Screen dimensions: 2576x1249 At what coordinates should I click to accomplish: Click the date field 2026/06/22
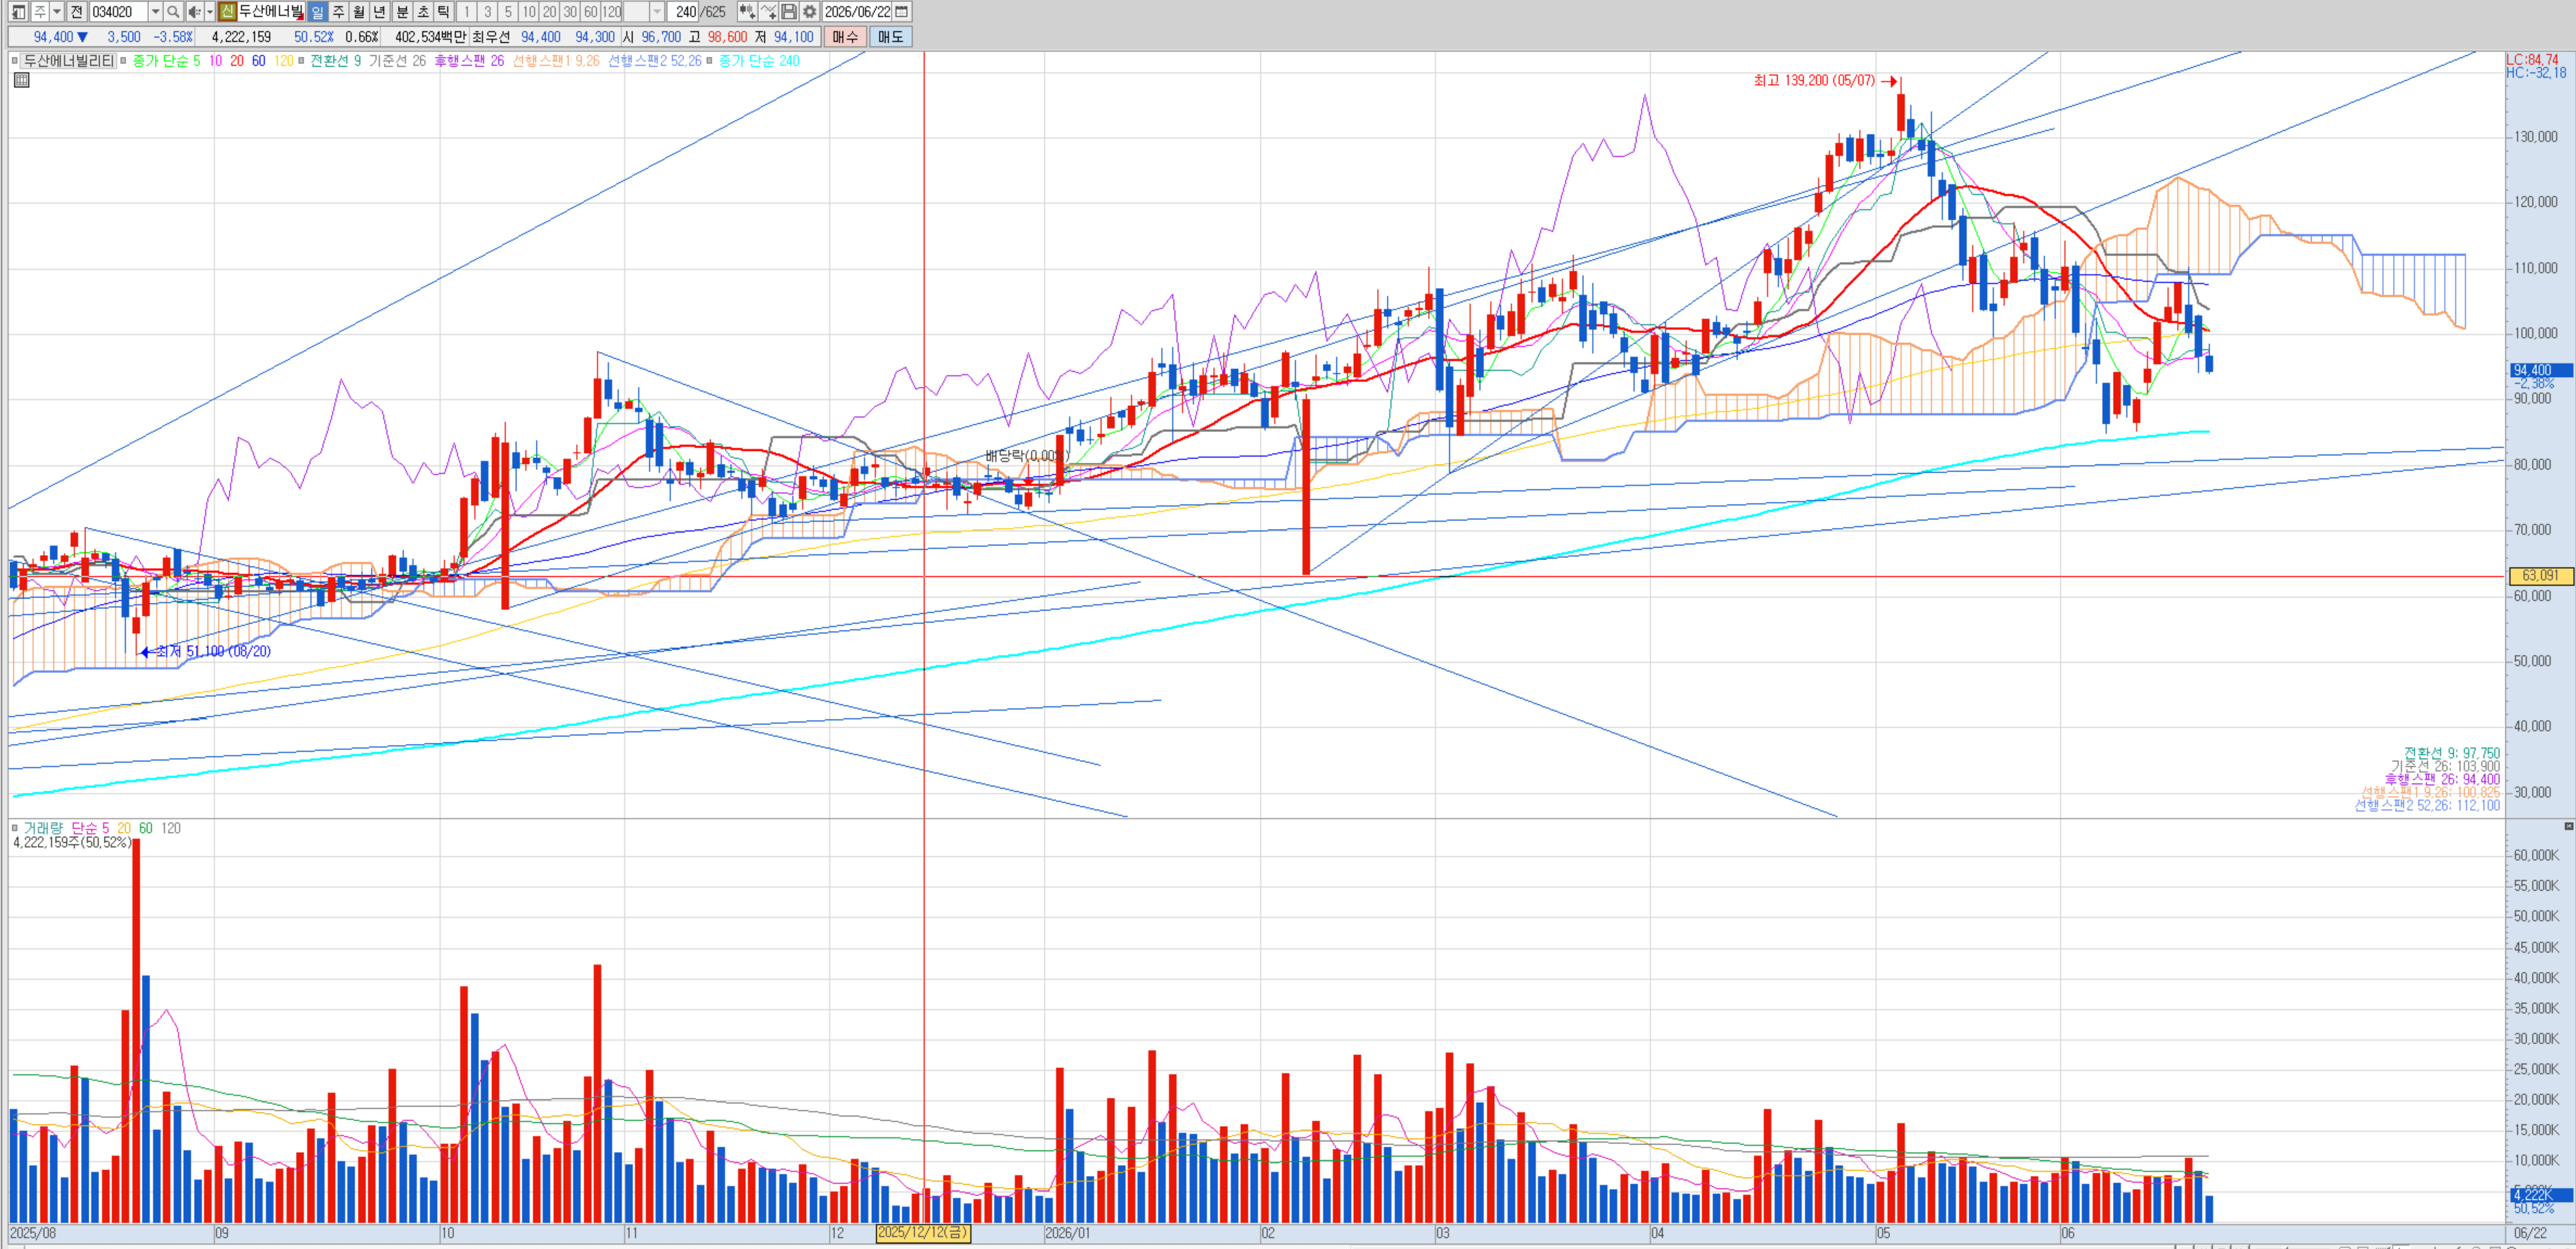pyautogui.click(x=857, y=12)
